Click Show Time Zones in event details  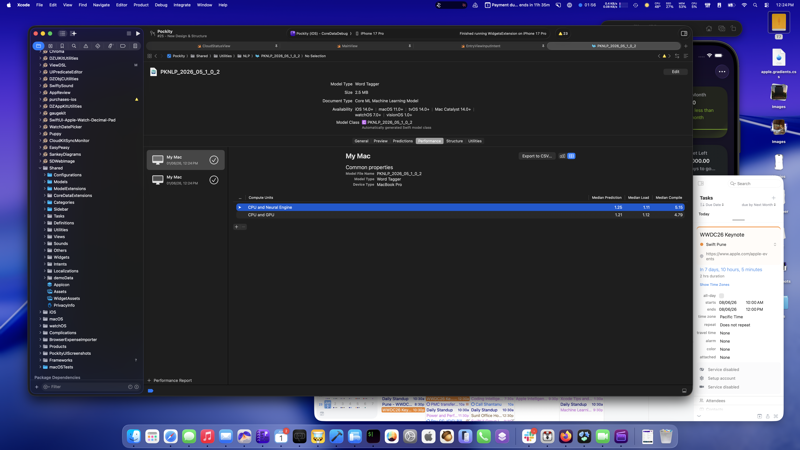pos(714,285)
